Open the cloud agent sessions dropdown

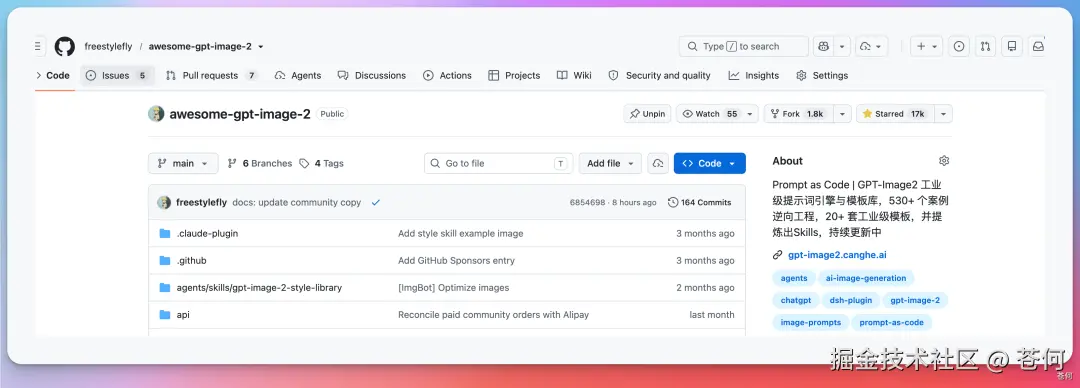click(x=872, y=46)
